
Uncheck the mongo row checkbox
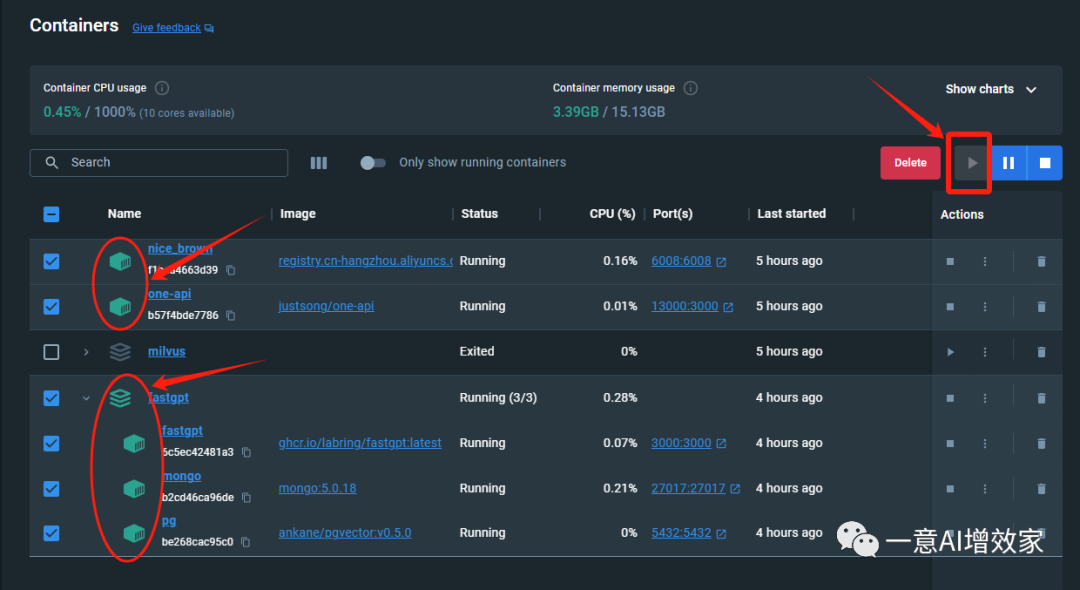coord(52,489)
